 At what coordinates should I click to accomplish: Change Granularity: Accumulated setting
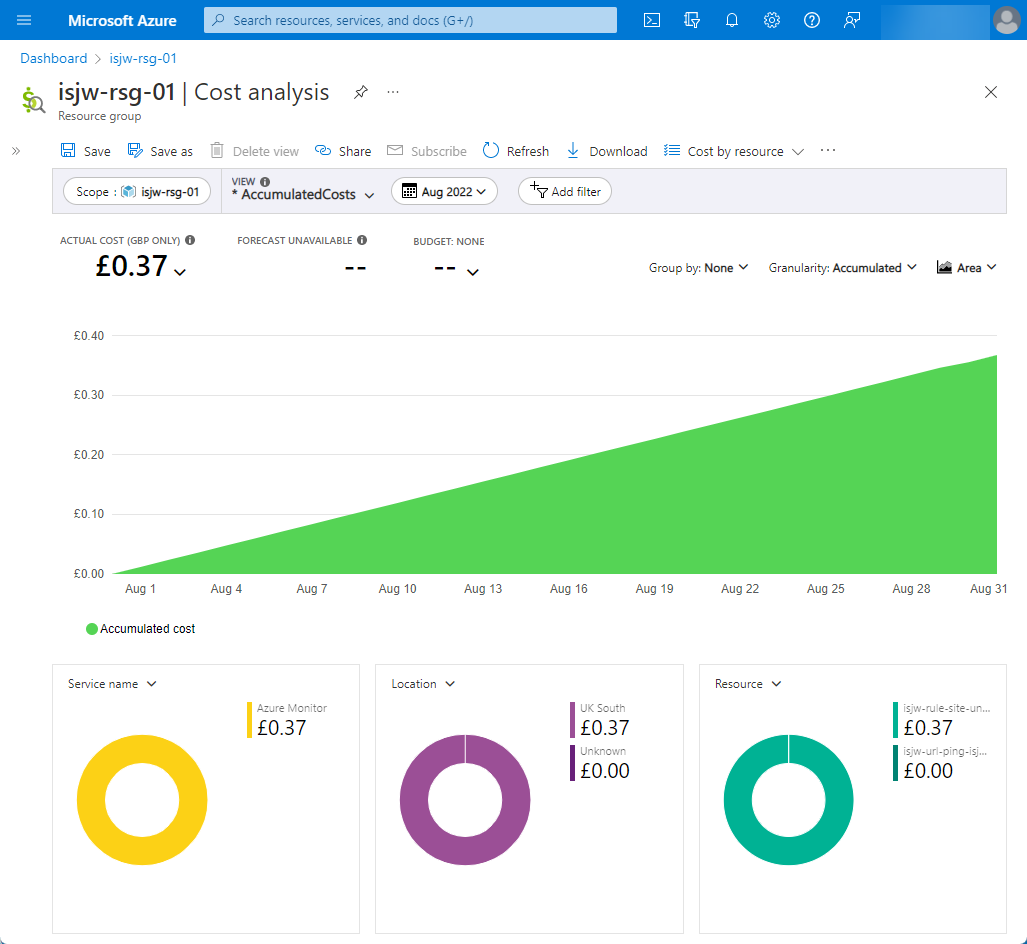(x=842, y=268)
